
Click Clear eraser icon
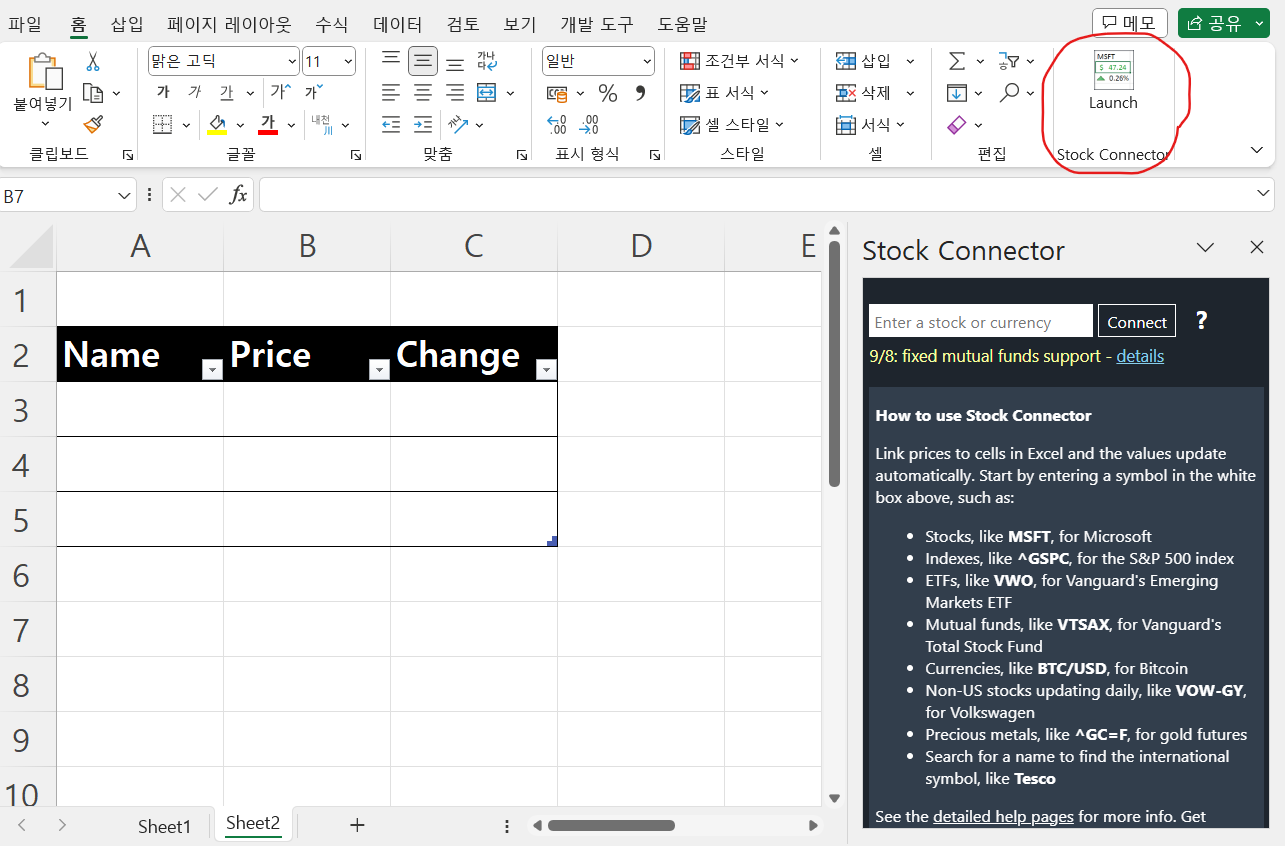[x=957, y=125]
